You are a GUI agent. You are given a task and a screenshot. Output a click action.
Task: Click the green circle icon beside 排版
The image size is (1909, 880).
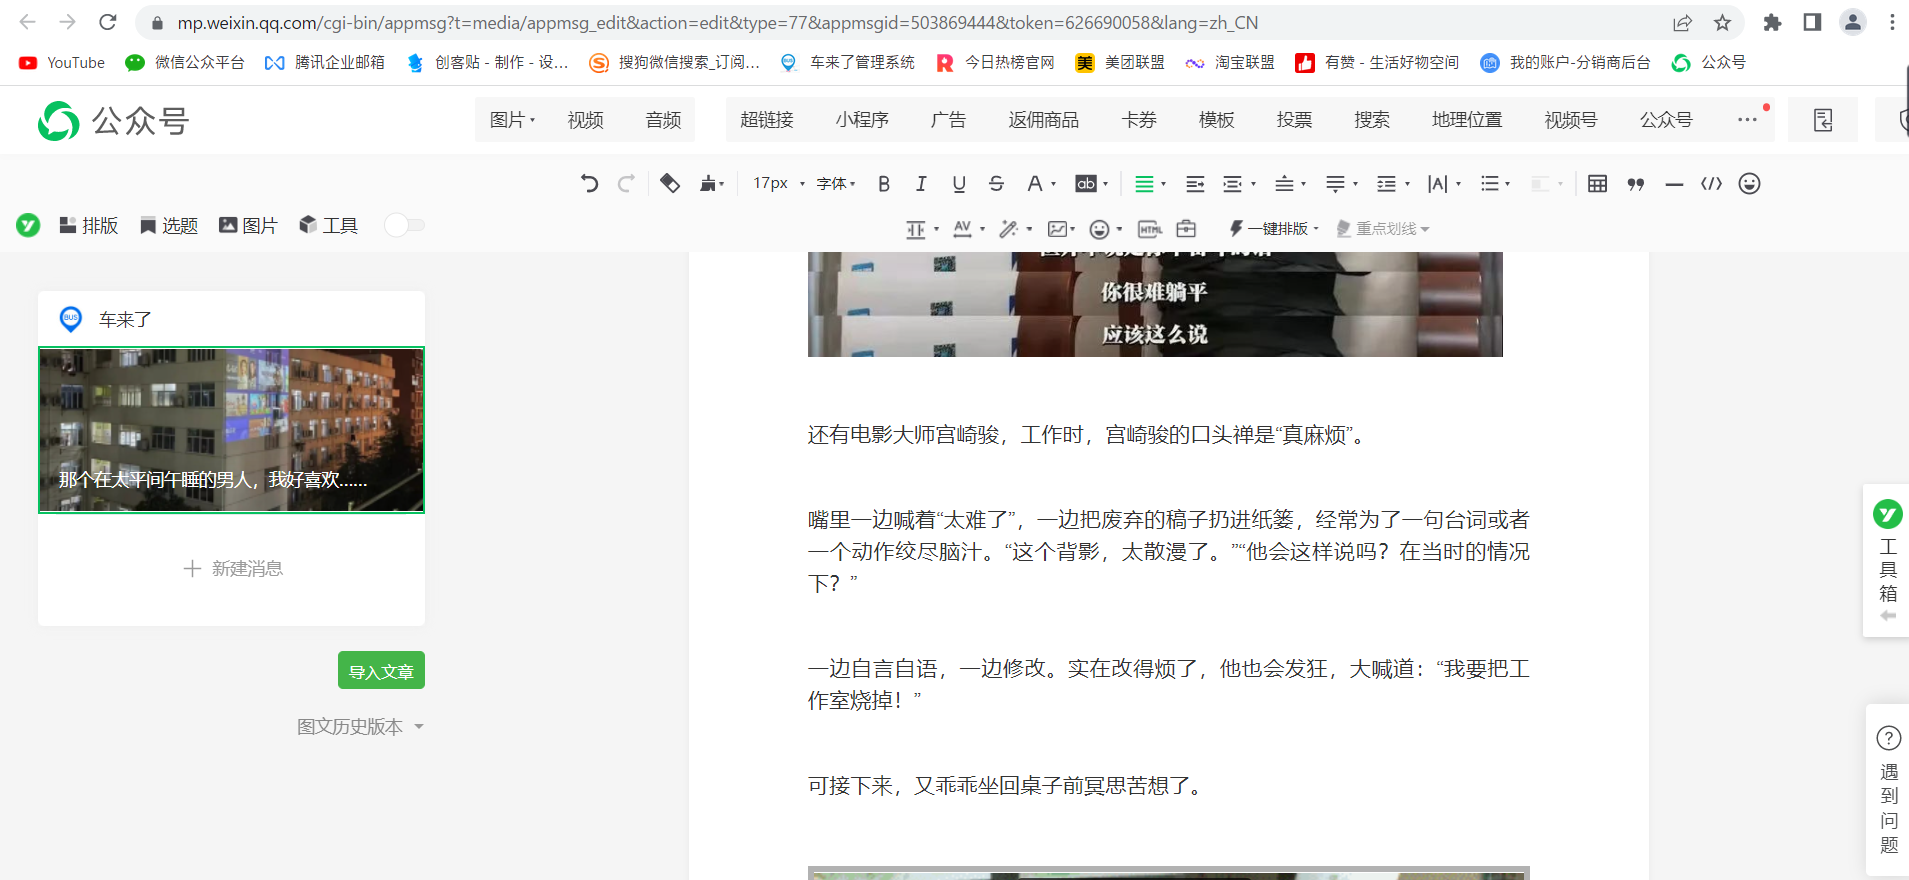[28, 225]
